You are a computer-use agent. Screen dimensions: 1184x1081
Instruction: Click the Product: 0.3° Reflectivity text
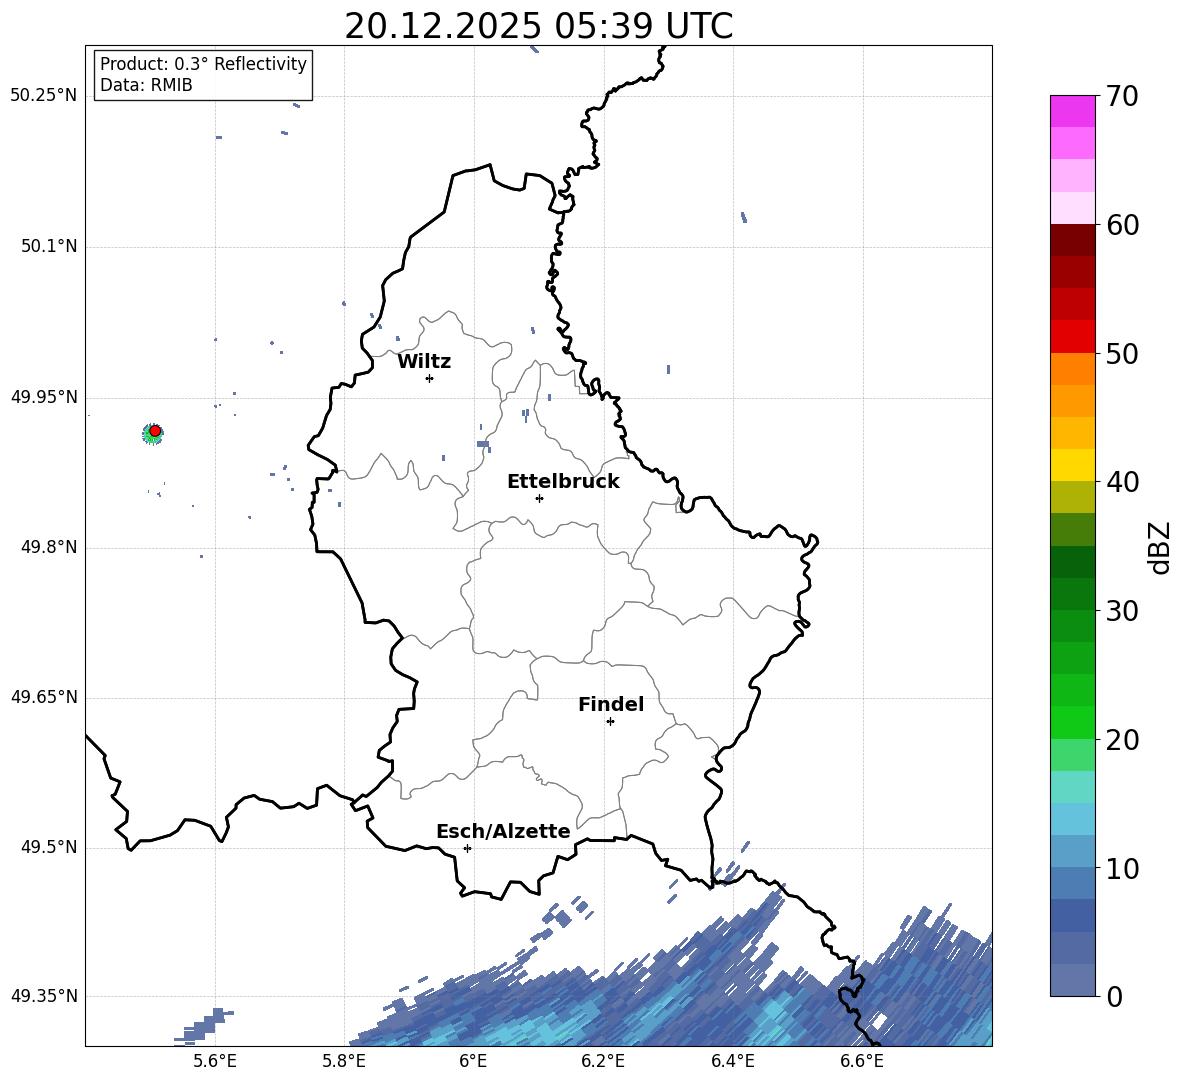pyautogui.click(x=203, y=63)
